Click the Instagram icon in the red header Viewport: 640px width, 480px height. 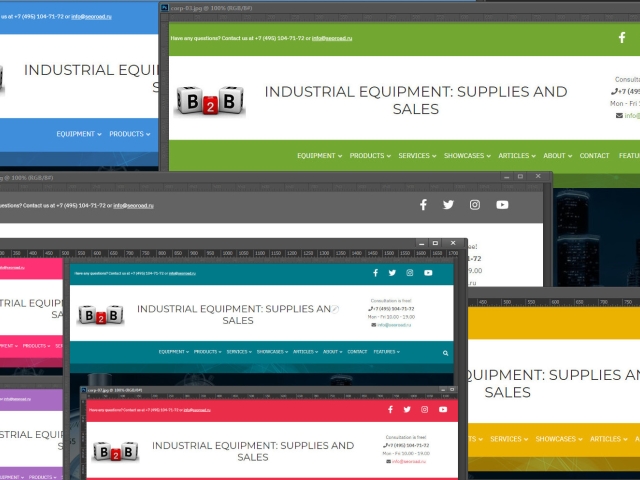[x=425, y=410]
